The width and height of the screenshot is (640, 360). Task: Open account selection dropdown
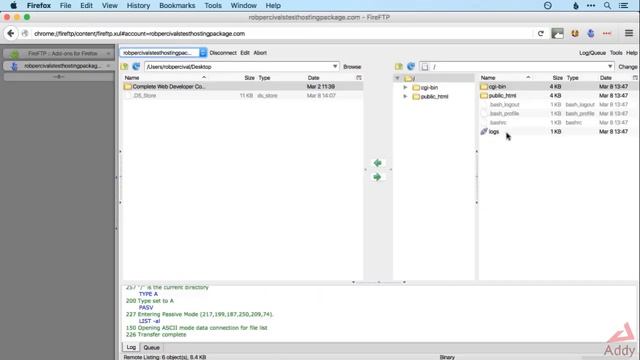pos(203,53)
